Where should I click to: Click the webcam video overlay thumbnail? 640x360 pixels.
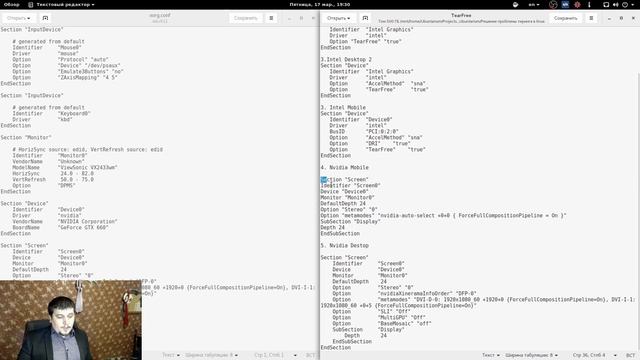(x=71, y=320)
